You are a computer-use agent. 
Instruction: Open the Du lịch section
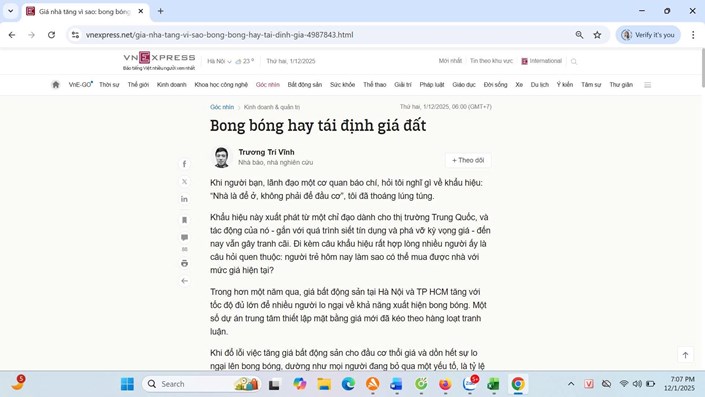540,85
